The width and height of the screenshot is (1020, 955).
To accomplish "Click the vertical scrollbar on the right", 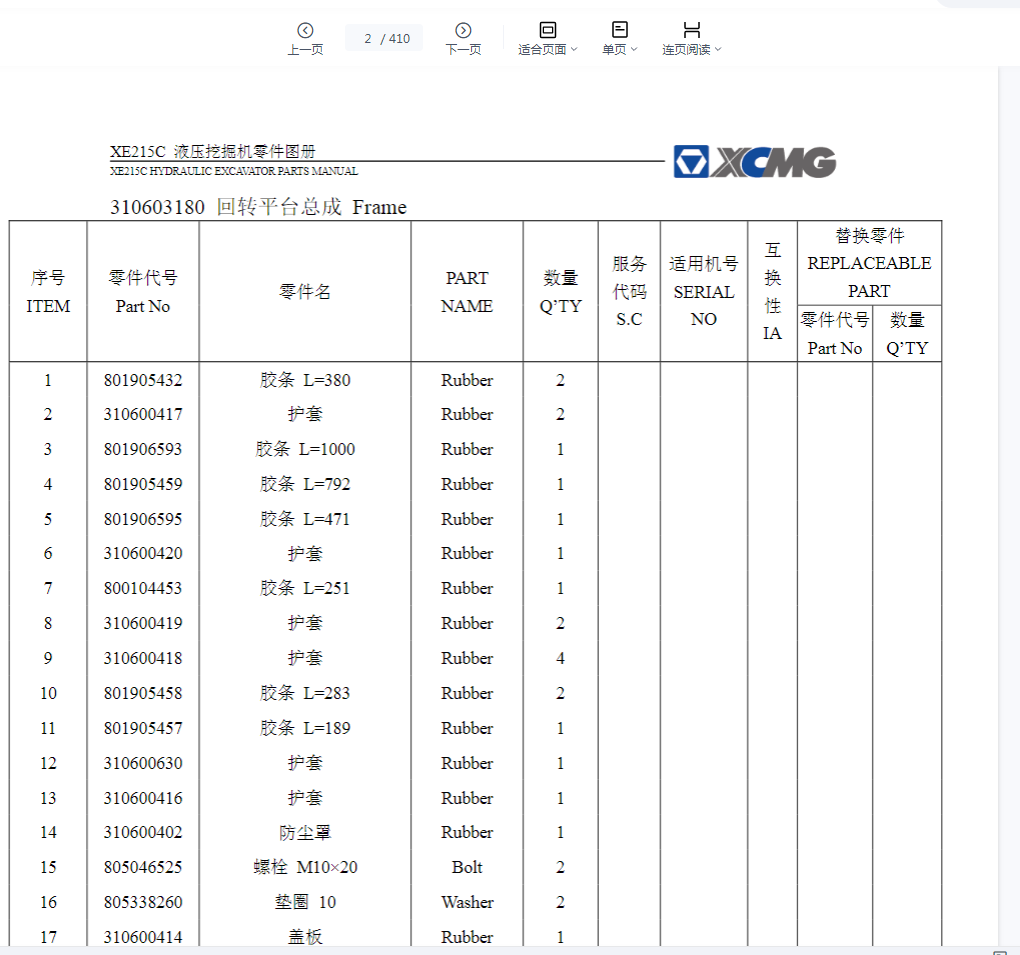I will point(1008,500).
